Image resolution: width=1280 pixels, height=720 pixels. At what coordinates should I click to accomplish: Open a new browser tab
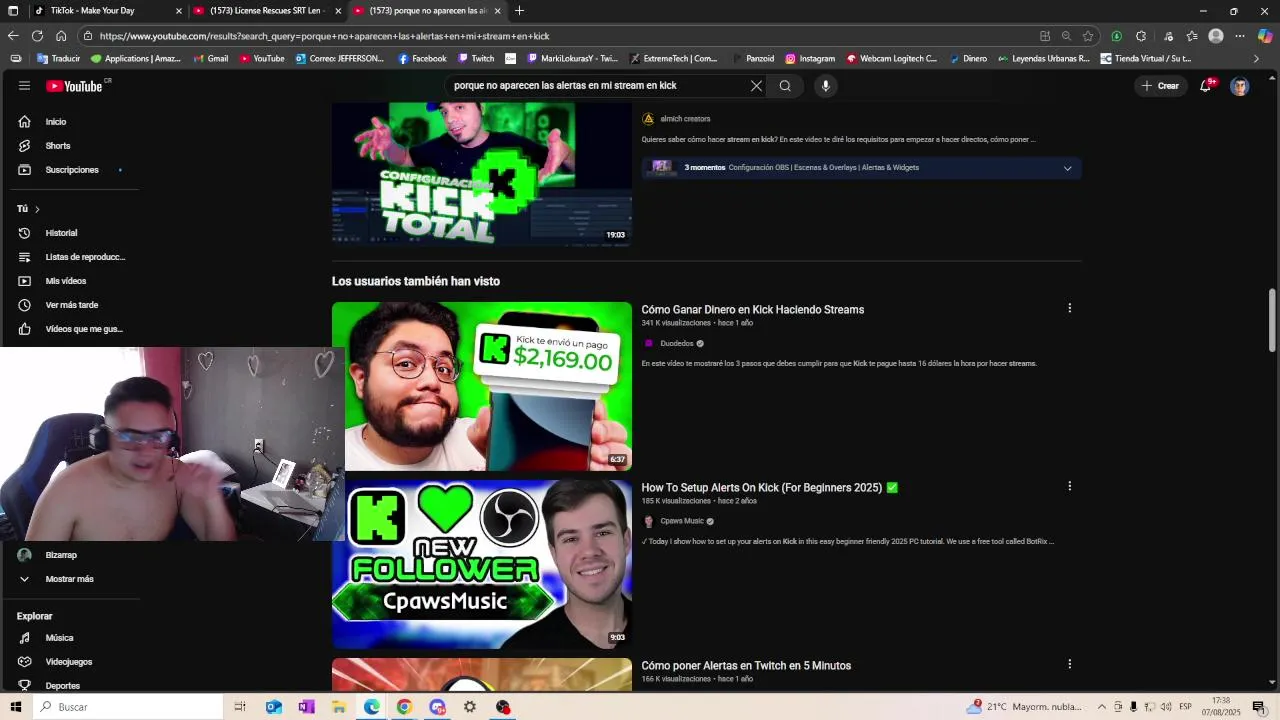click(519, 11)
